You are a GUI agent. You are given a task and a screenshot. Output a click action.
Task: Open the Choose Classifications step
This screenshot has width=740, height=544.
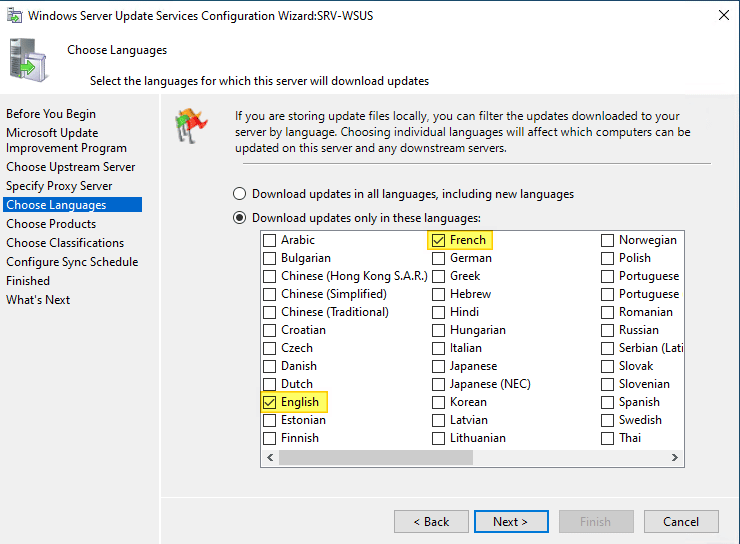pos(65,243)
